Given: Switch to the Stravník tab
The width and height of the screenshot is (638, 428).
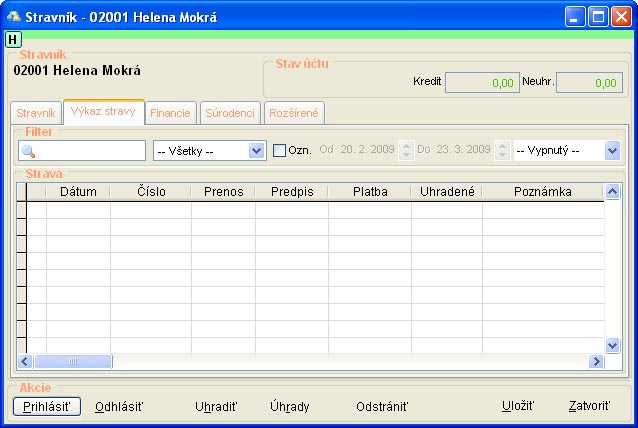Looking at the screenshot, I should 36,113.
